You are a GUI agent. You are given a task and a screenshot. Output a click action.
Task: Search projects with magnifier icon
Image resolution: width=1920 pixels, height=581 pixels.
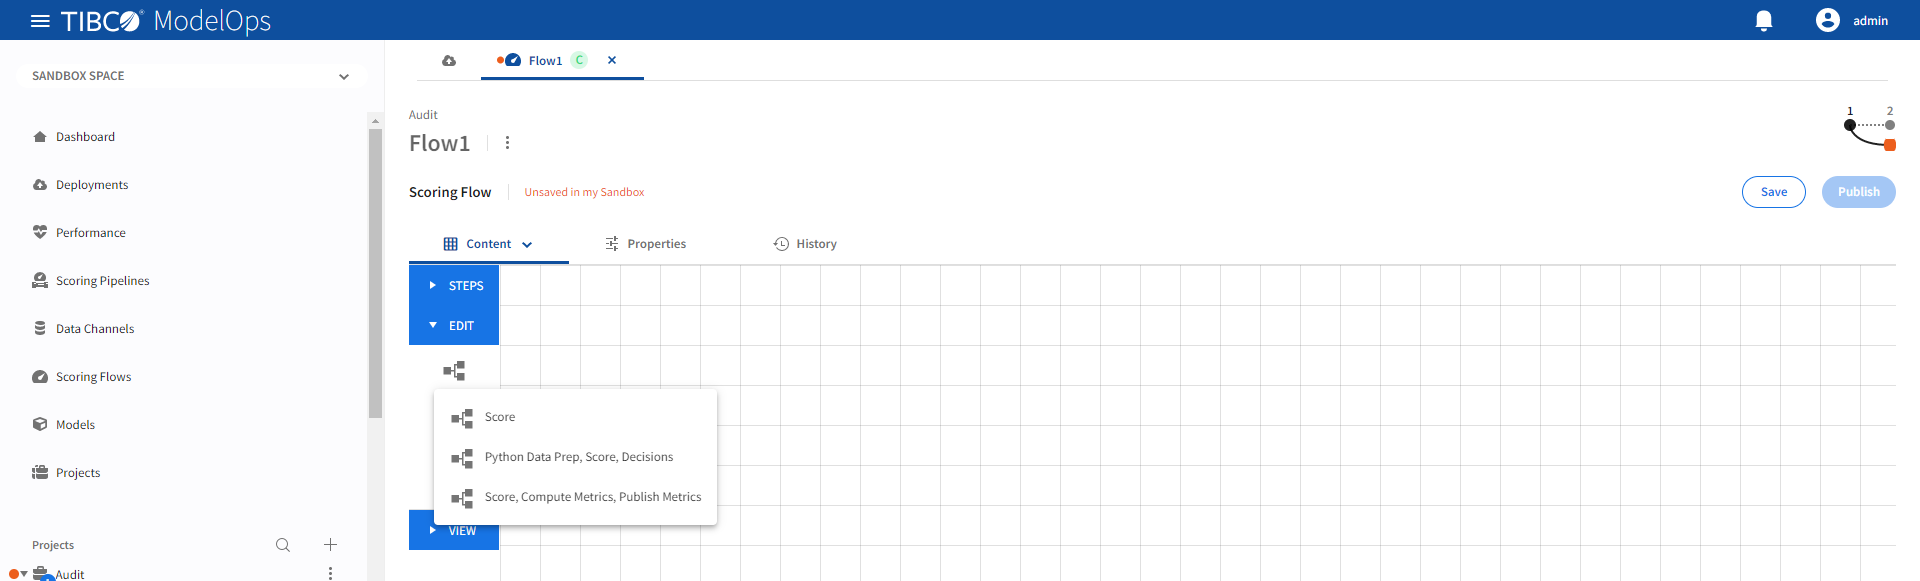point(283,545)
